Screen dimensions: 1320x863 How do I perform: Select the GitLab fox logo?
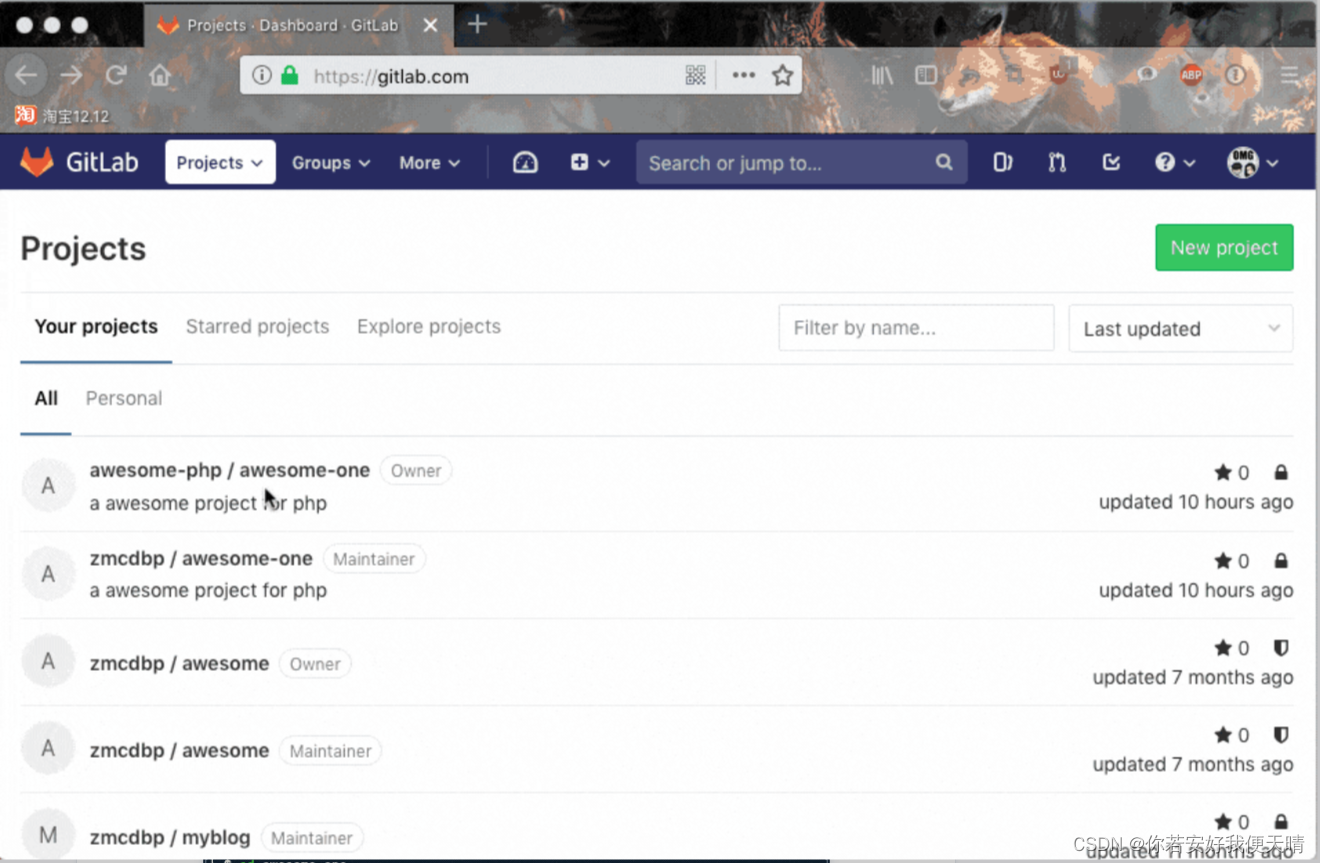click(x=39, y=161)
